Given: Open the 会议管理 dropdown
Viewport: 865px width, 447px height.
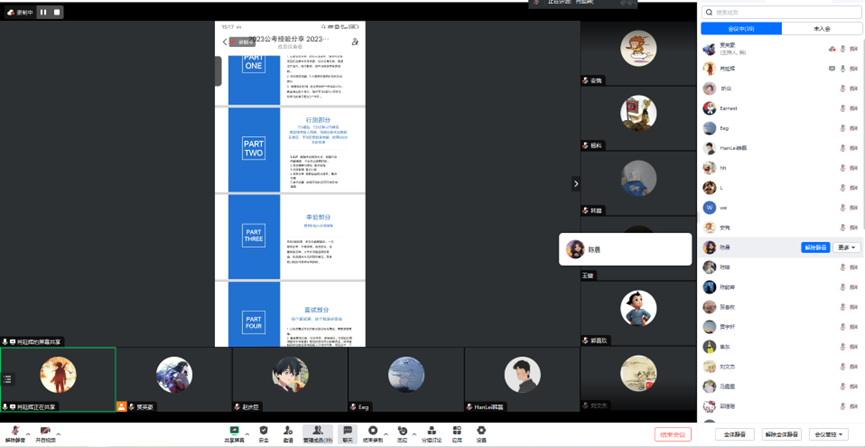Looking at the screenshot, I should (829, 435).
